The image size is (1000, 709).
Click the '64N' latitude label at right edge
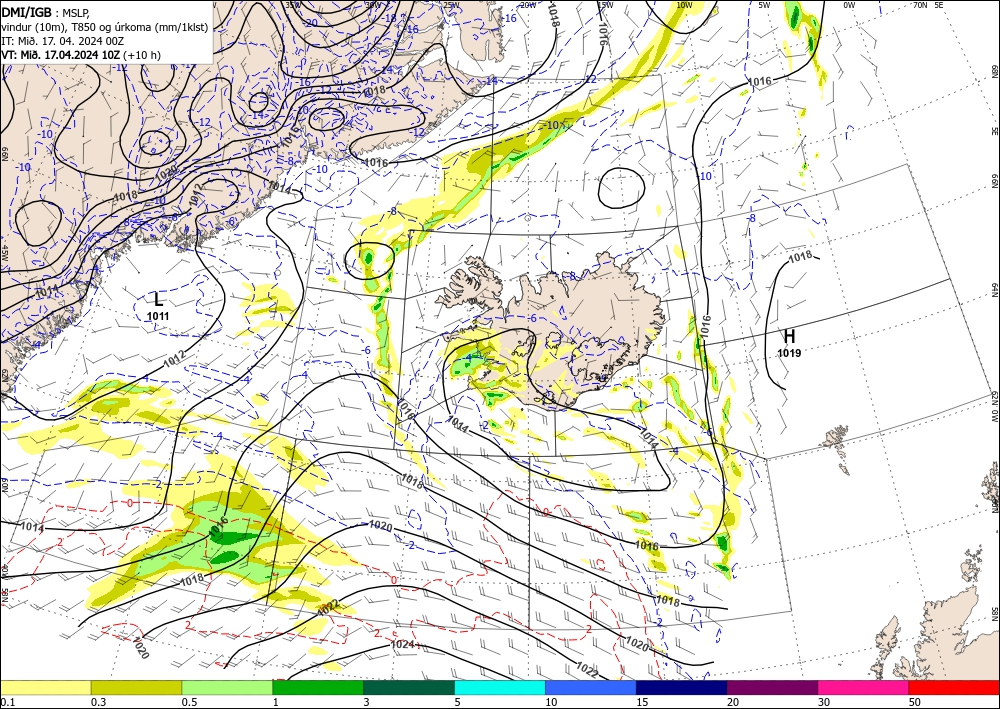point(994,289)
